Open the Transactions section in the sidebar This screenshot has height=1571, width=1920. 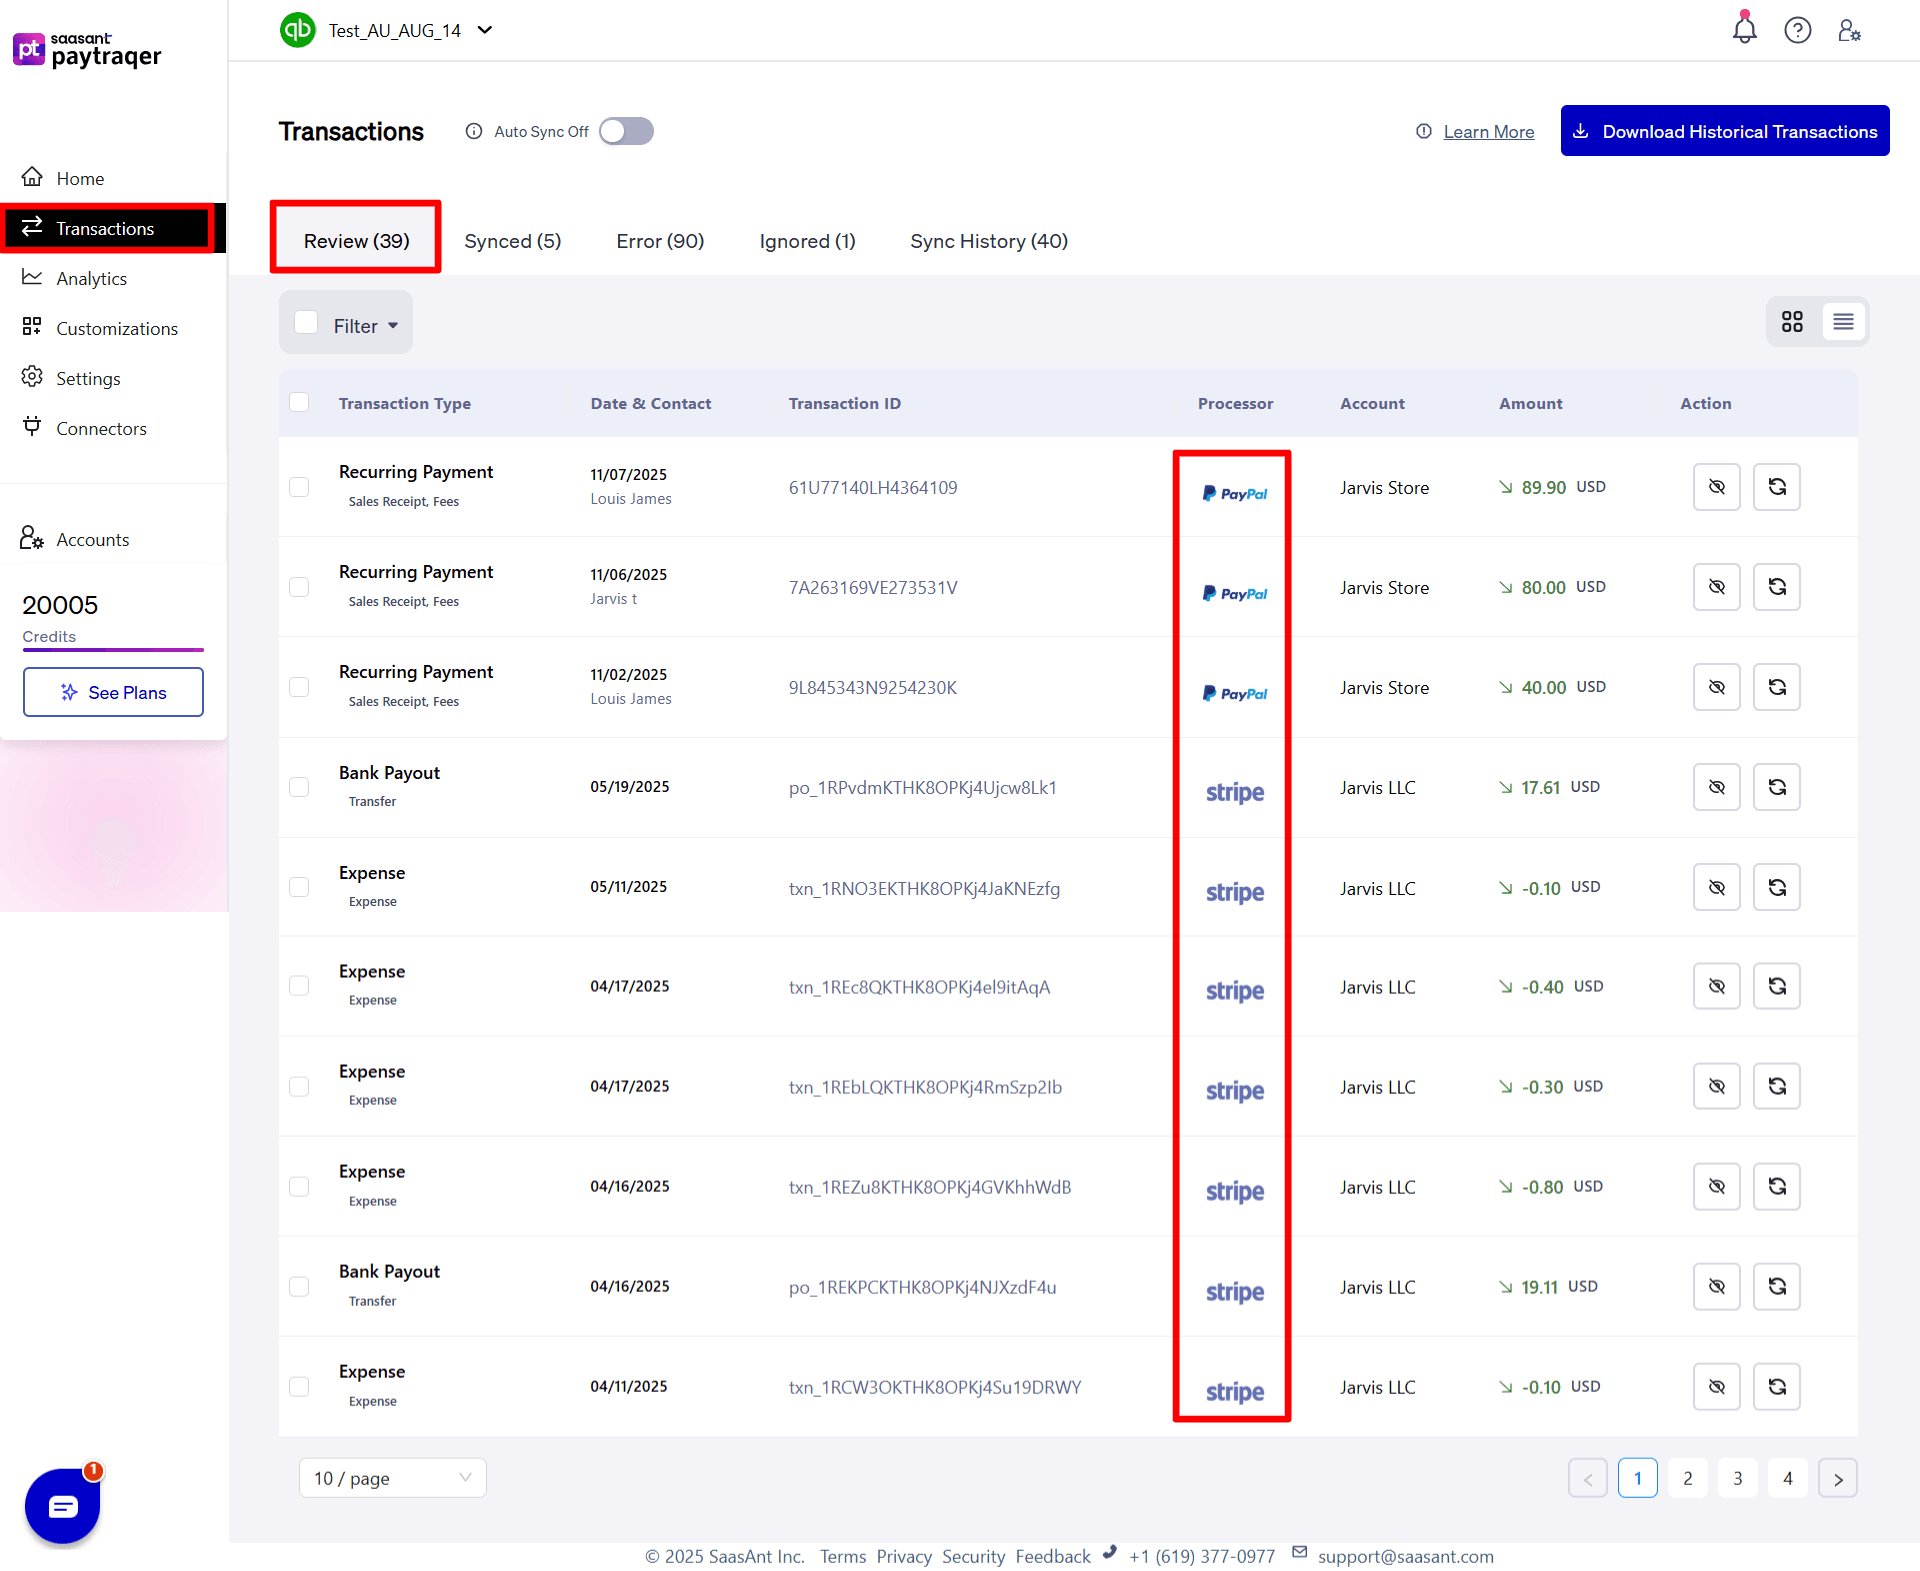105,228
